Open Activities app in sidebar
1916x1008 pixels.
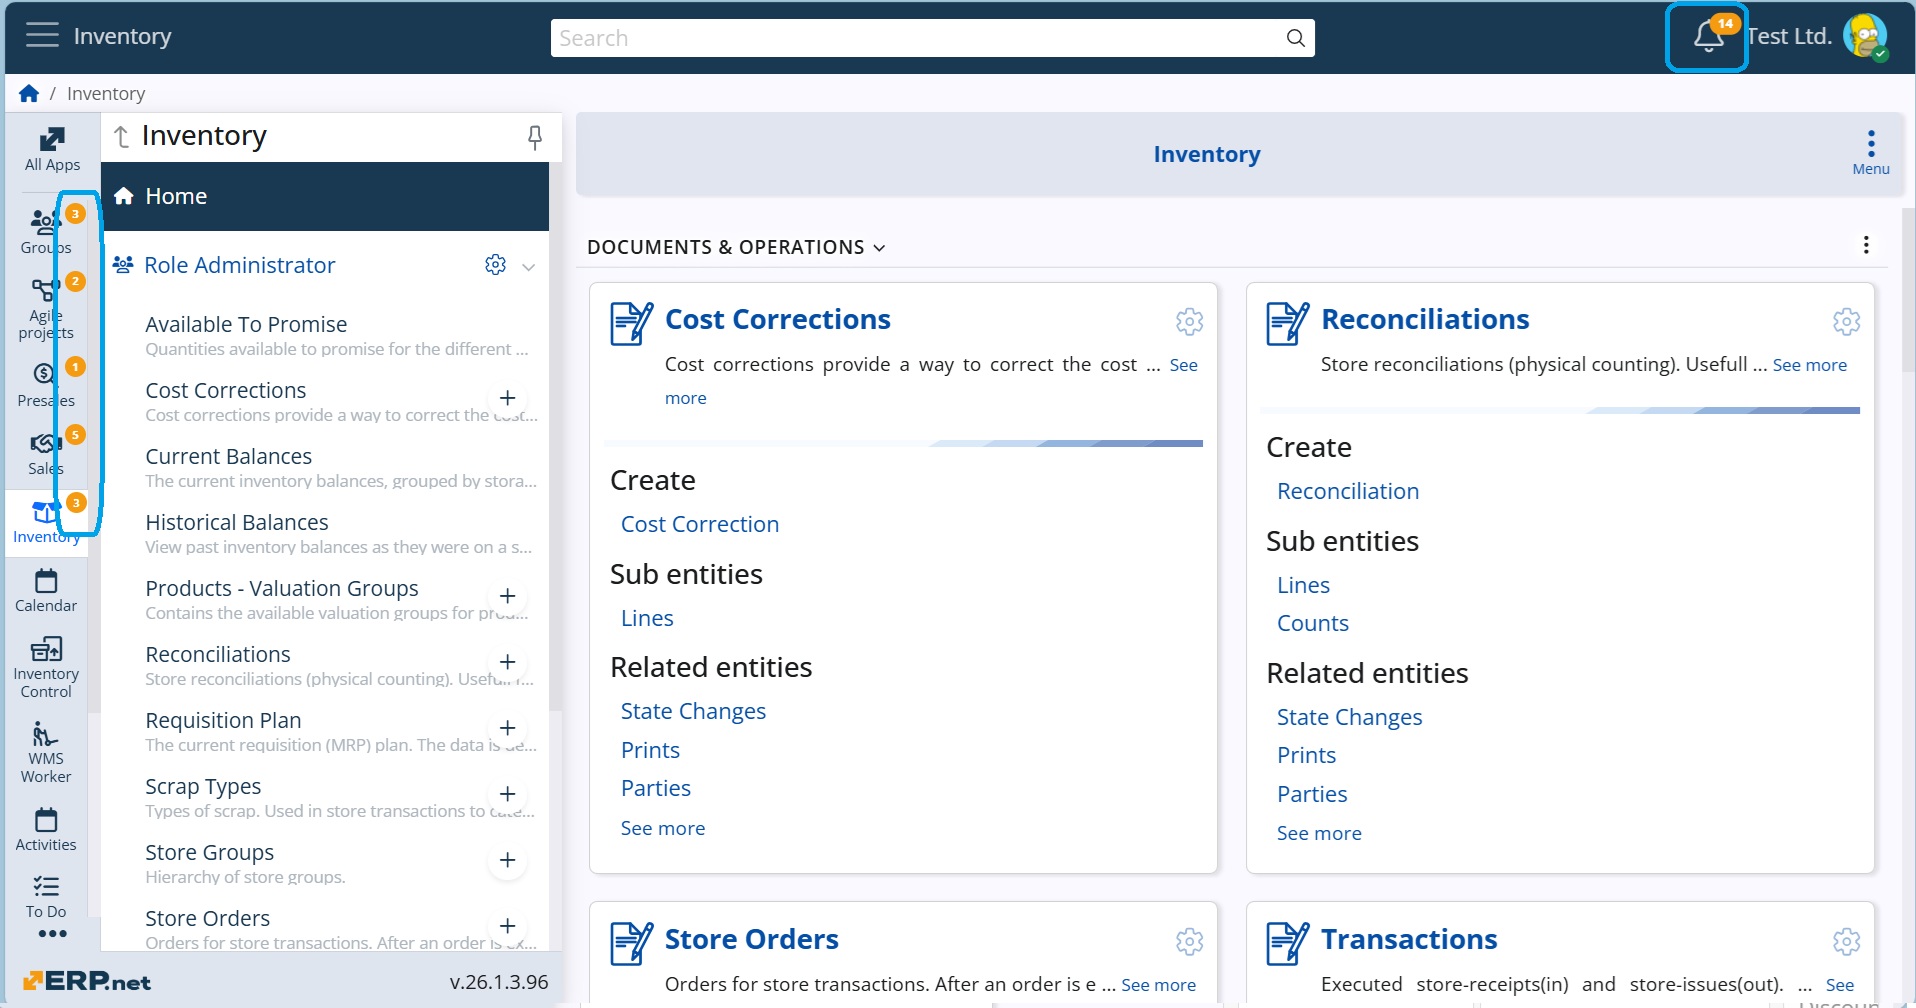click(x=46, y=830)
